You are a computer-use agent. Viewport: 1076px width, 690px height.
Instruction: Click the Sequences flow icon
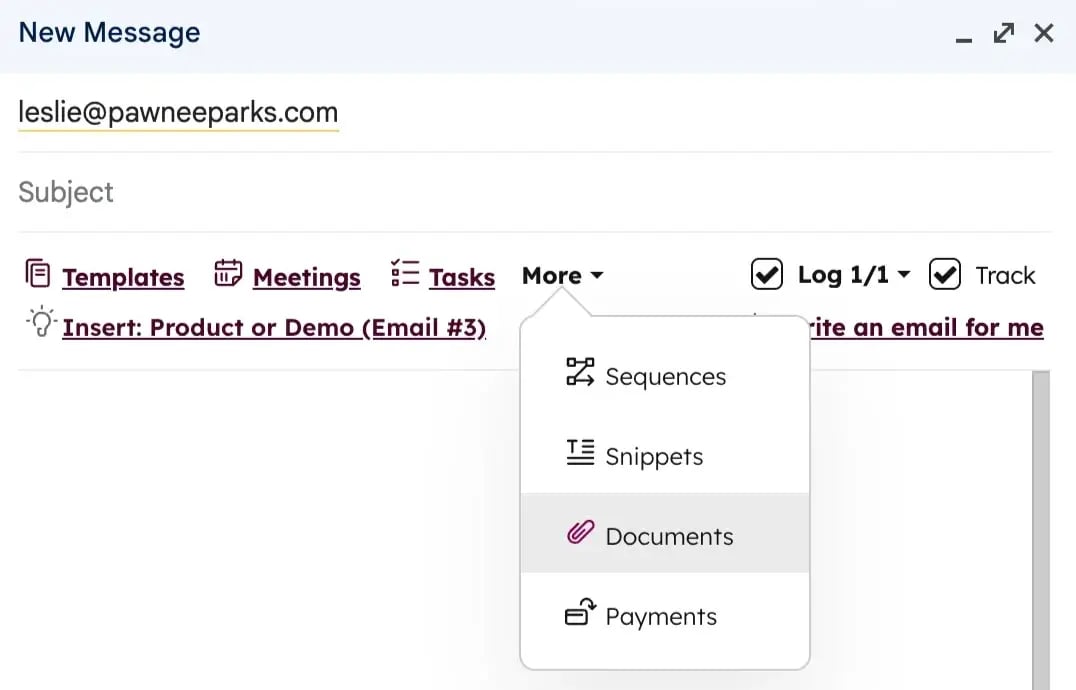[580, 373]
